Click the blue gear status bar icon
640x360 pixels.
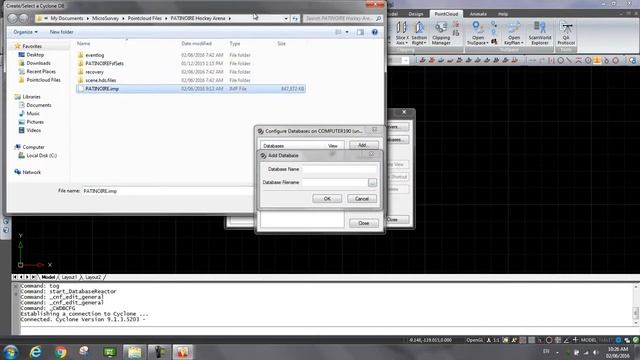pos(619,340)
